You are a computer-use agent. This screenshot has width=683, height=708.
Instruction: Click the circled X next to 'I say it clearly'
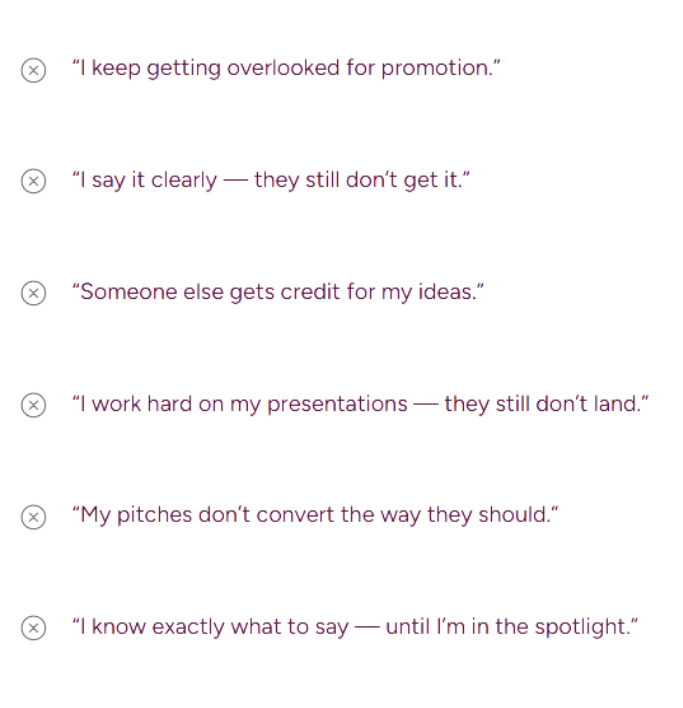coord(33,182)
